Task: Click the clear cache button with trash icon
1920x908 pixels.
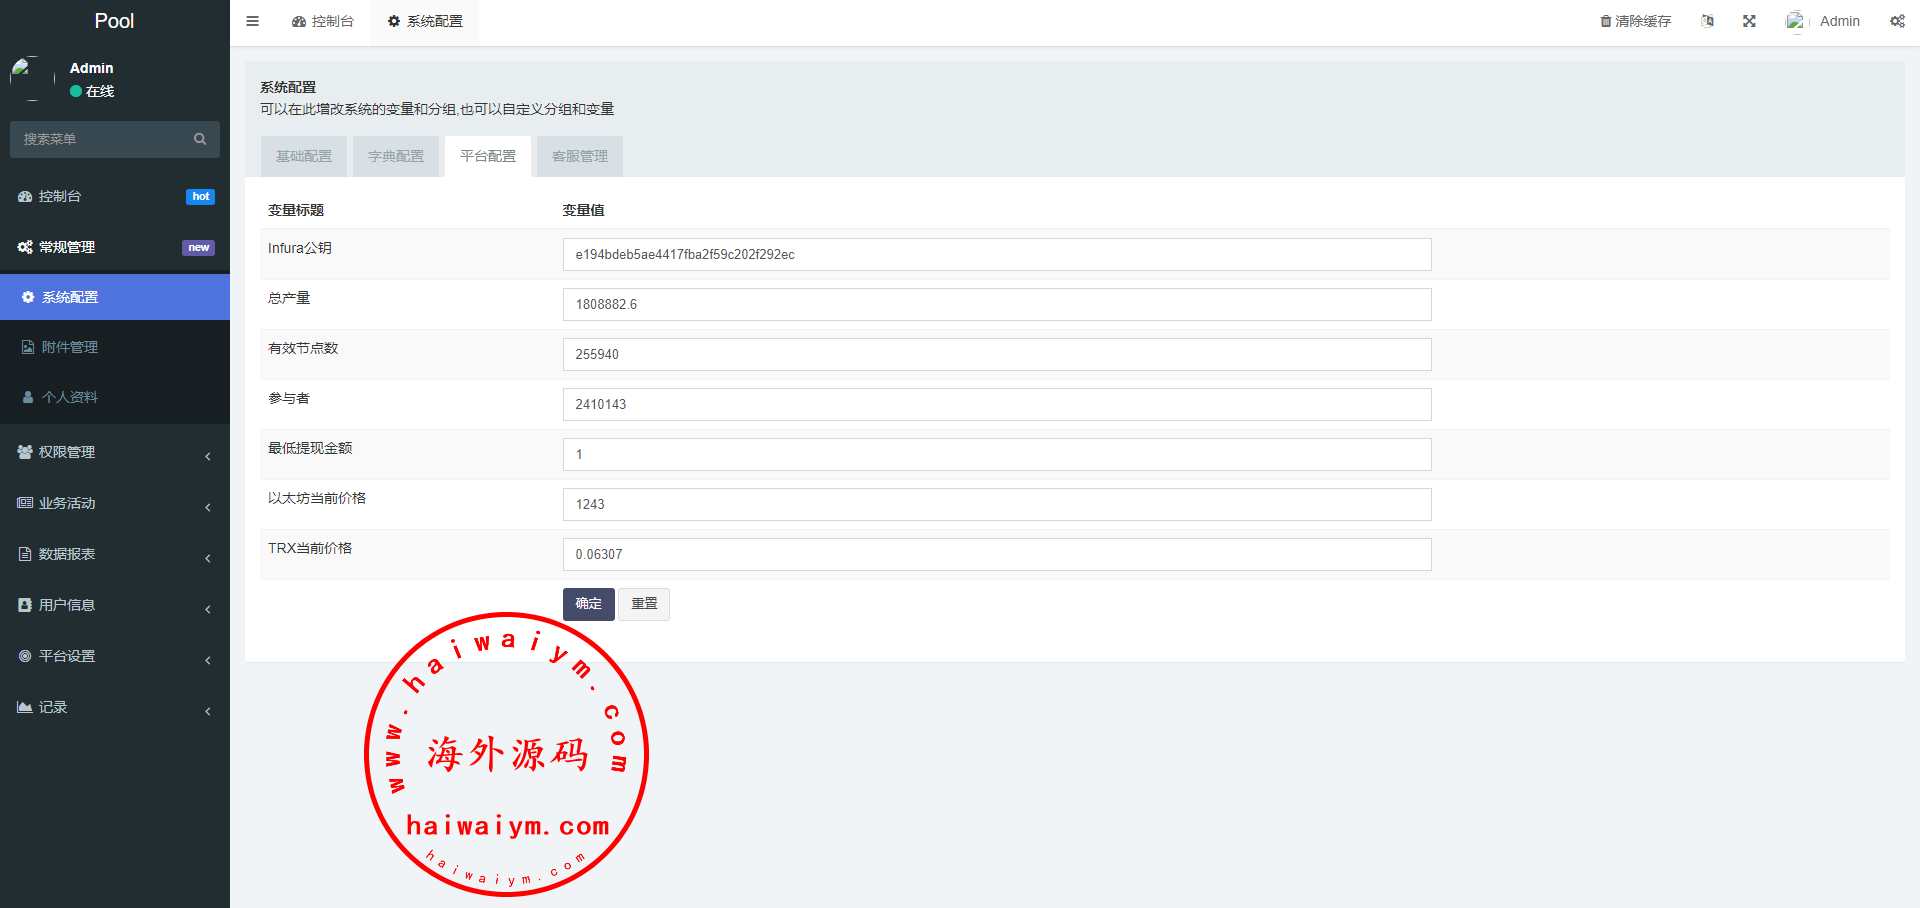Action: pos(1635,21)
